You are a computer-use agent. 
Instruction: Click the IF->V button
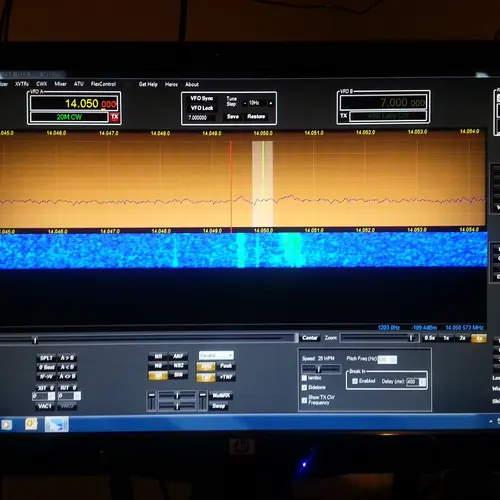(x=46, y=377)
